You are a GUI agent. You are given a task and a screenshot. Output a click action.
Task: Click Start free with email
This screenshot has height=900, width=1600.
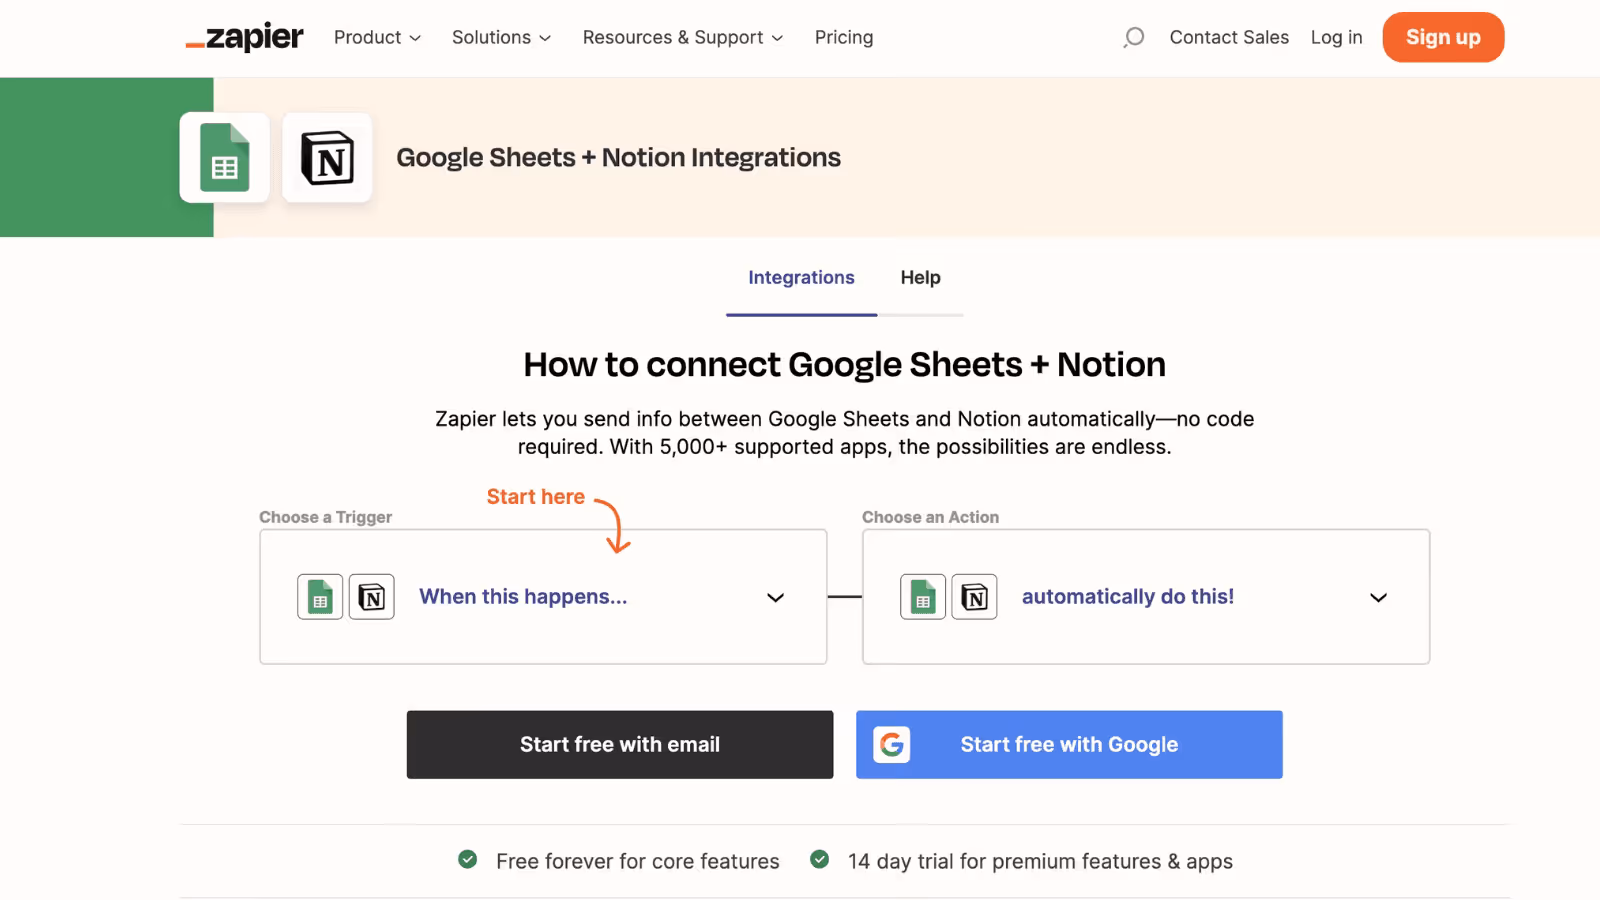[x=620, y=745]
